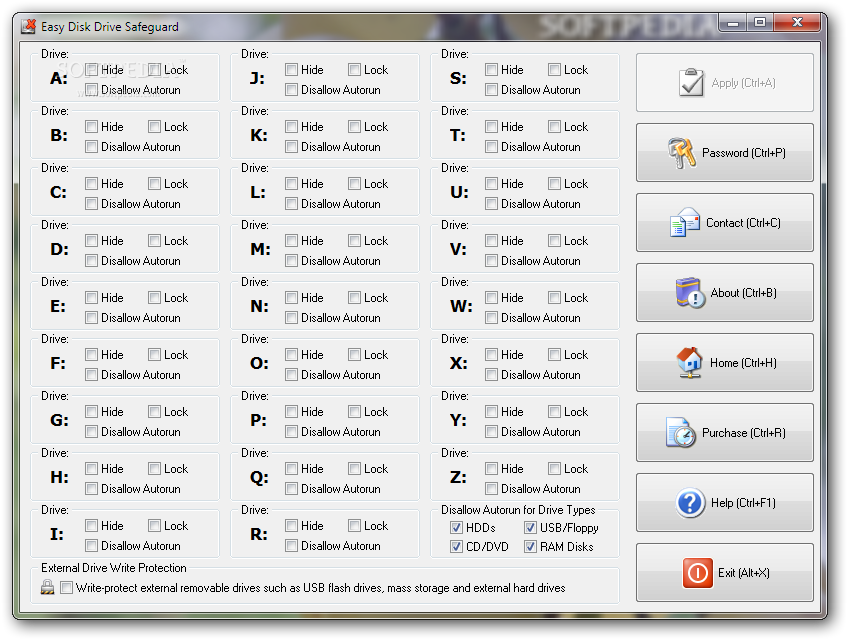Click Exit (Alt+X) button
848x640 pixels.
tap(725, 572)
